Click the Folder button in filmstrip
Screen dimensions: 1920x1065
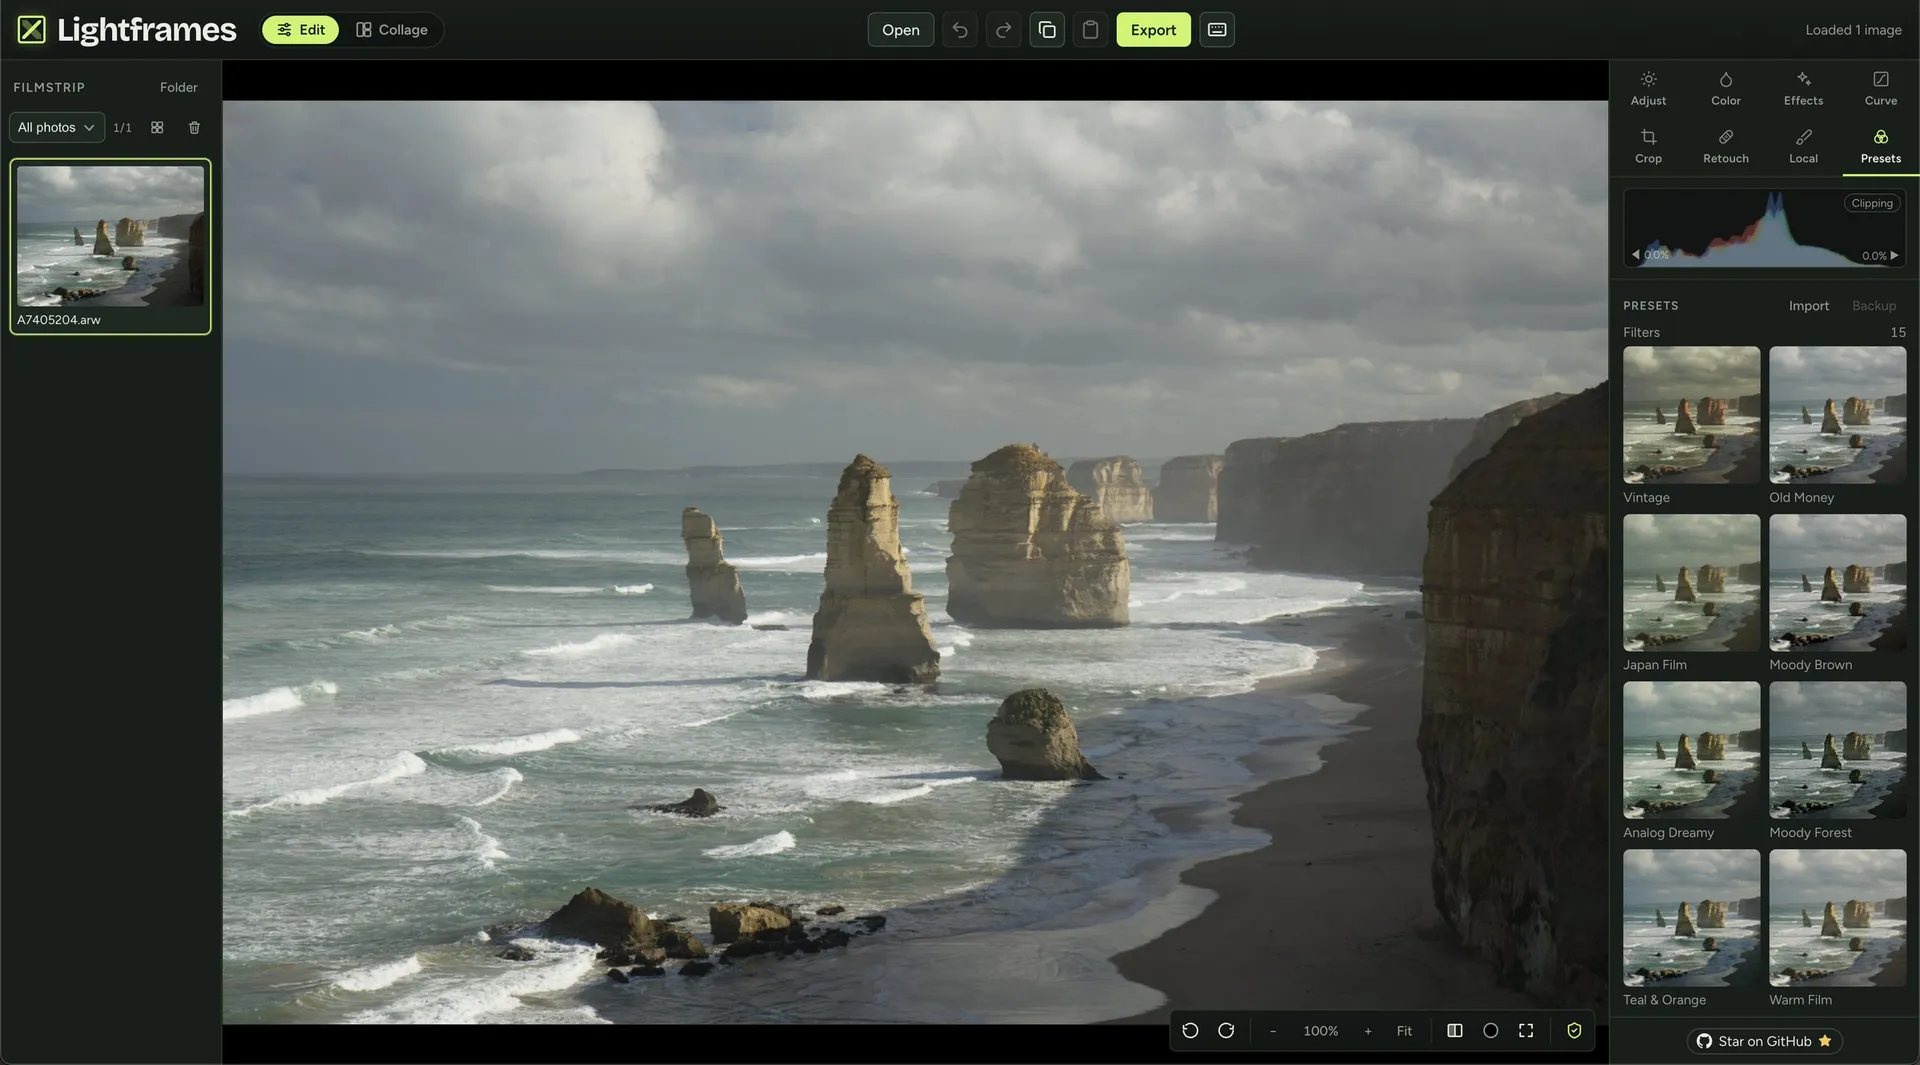click(179, 88)
